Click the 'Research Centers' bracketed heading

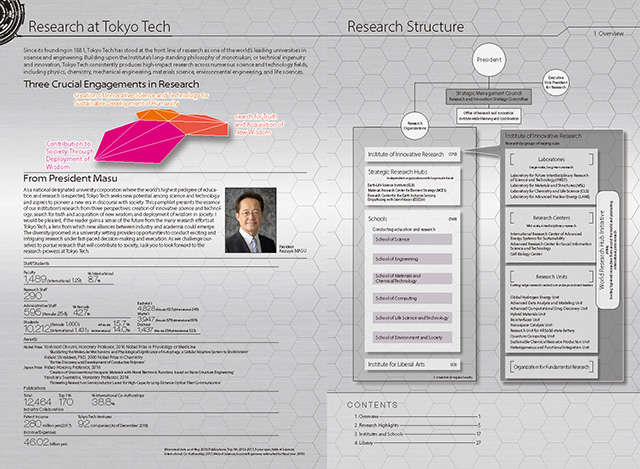click(551, 218)
